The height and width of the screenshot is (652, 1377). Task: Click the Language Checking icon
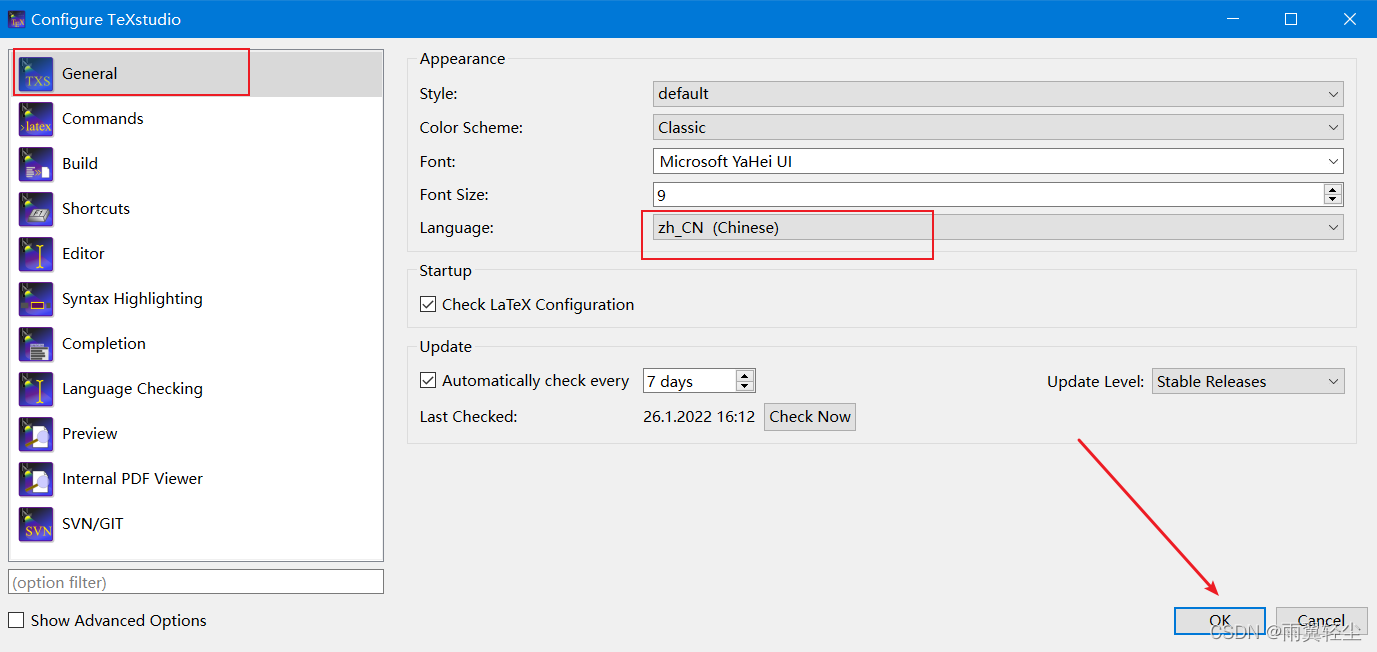(36, 389)
